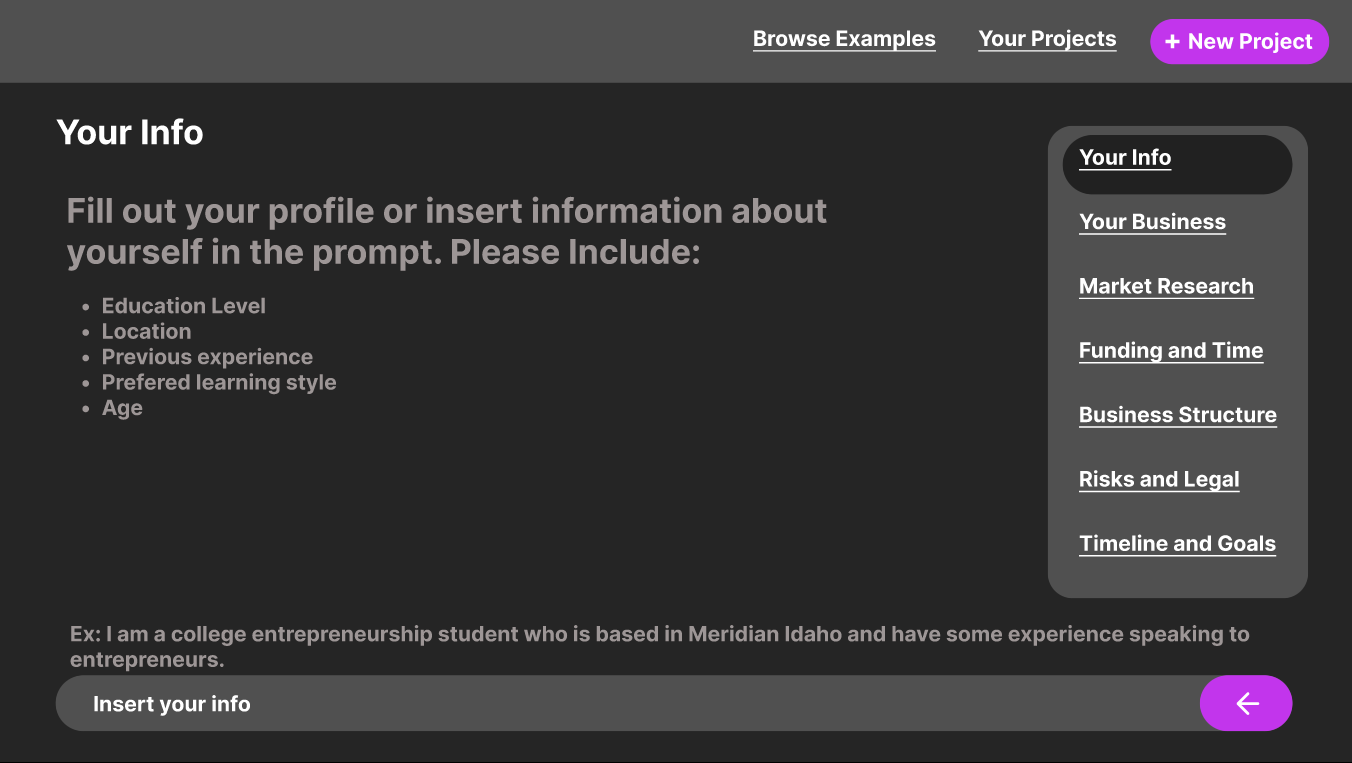Open the Browse Examples link

pos(844,39)
